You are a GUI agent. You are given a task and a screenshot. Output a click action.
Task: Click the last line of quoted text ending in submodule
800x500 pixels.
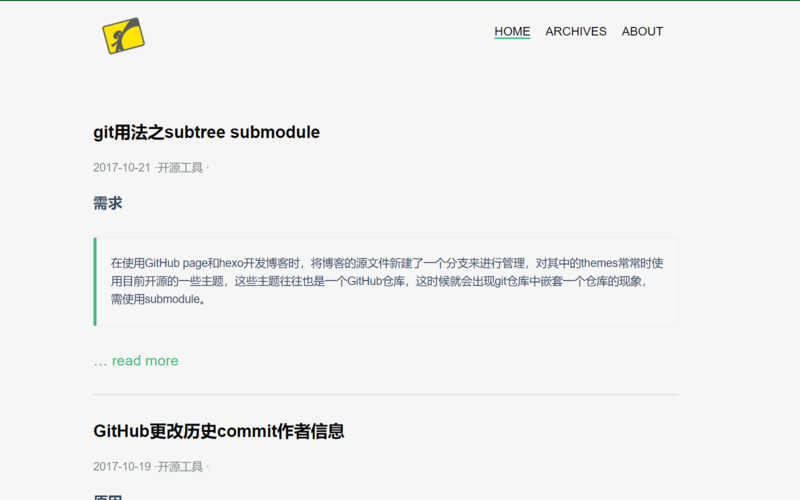tap(158, 299)
